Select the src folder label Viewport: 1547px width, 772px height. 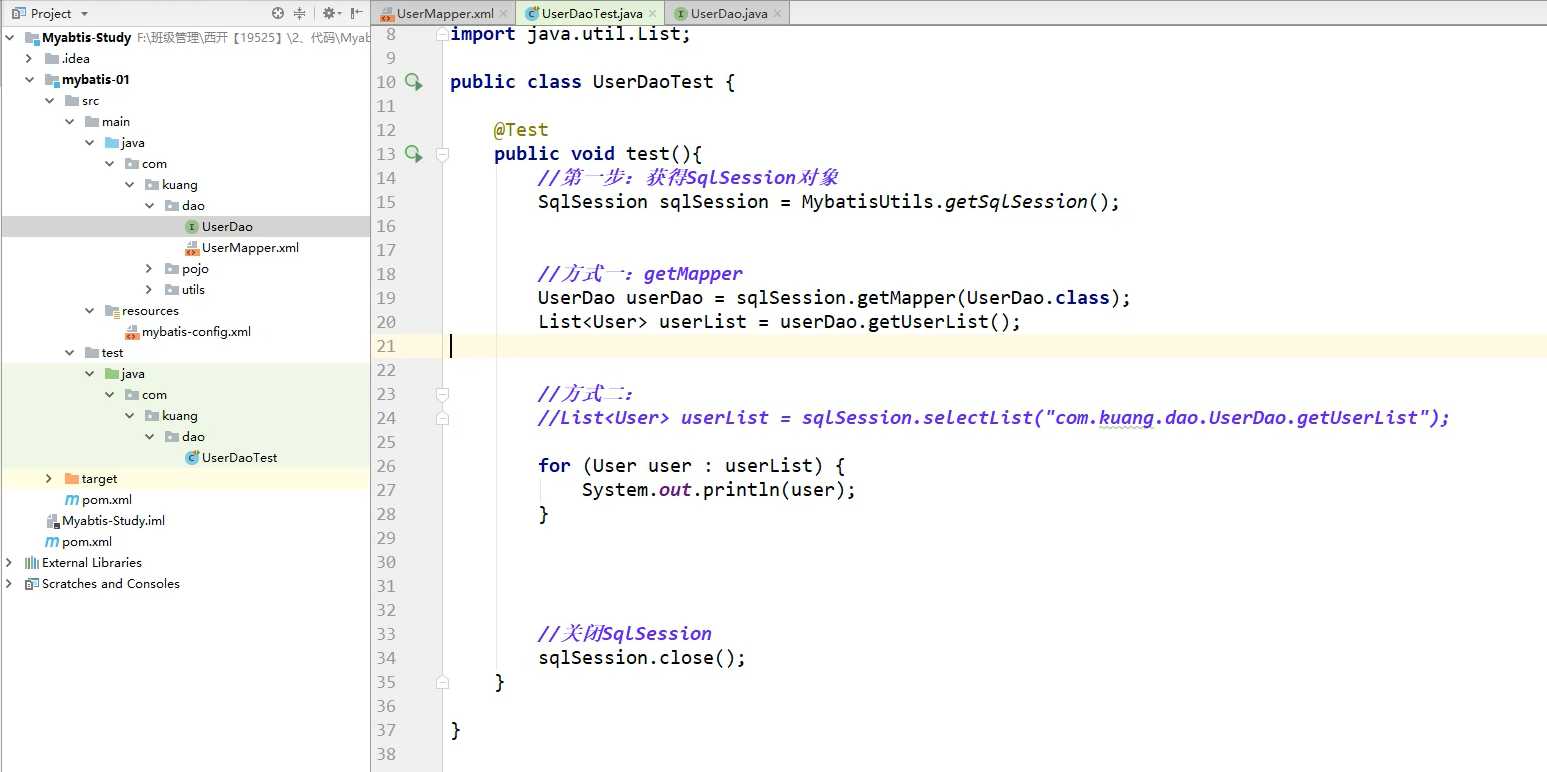pos(91,101)
